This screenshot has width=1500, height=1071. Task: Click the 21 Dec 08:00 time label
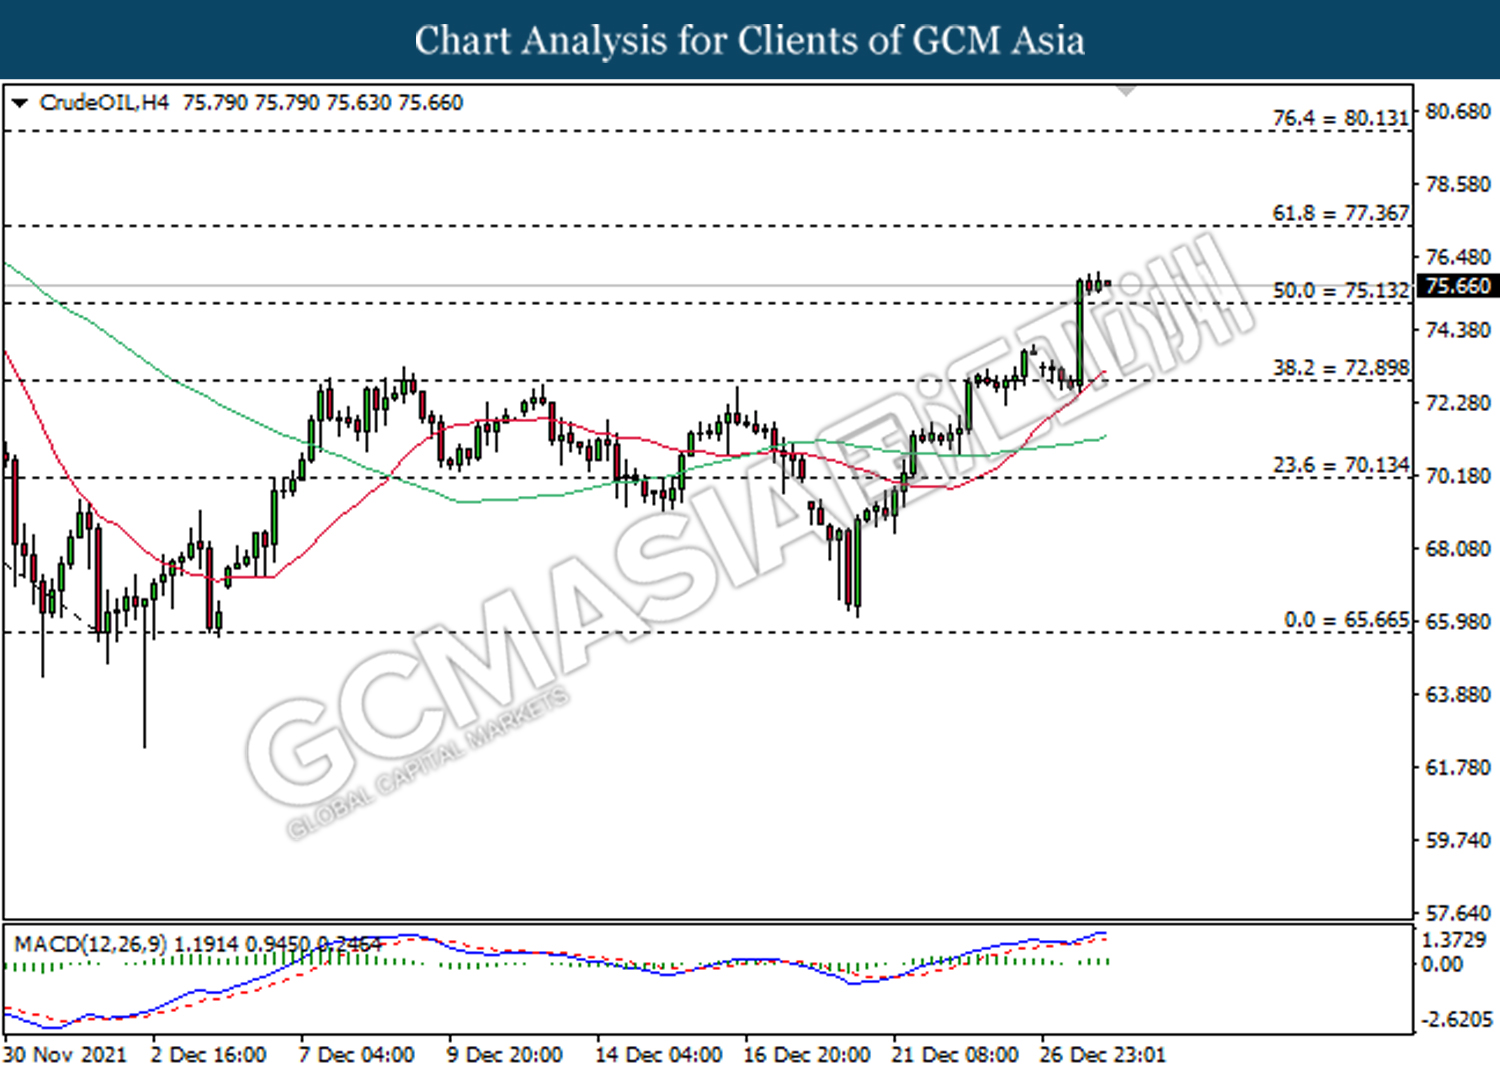pyautogui.click(x=954, y=1055)
